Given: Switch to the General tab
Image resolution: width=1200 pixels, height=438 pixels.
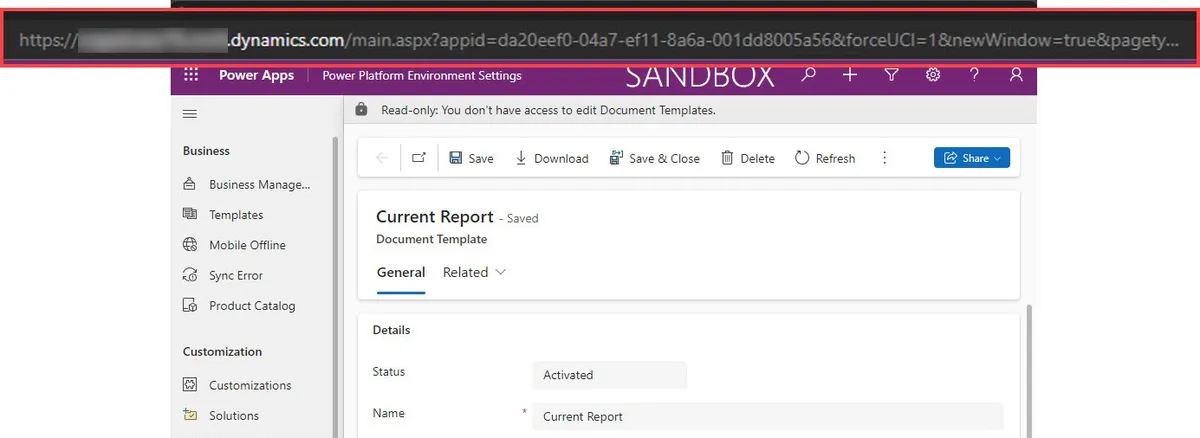Looking at the screenshot, I should pyautogui.click(x=401, y=272).
